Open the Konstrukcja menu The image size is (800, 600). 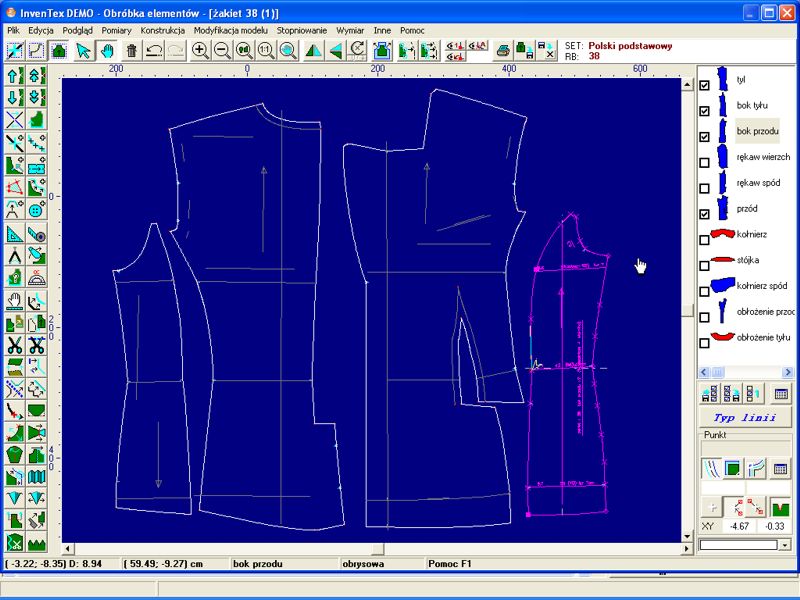163,31
